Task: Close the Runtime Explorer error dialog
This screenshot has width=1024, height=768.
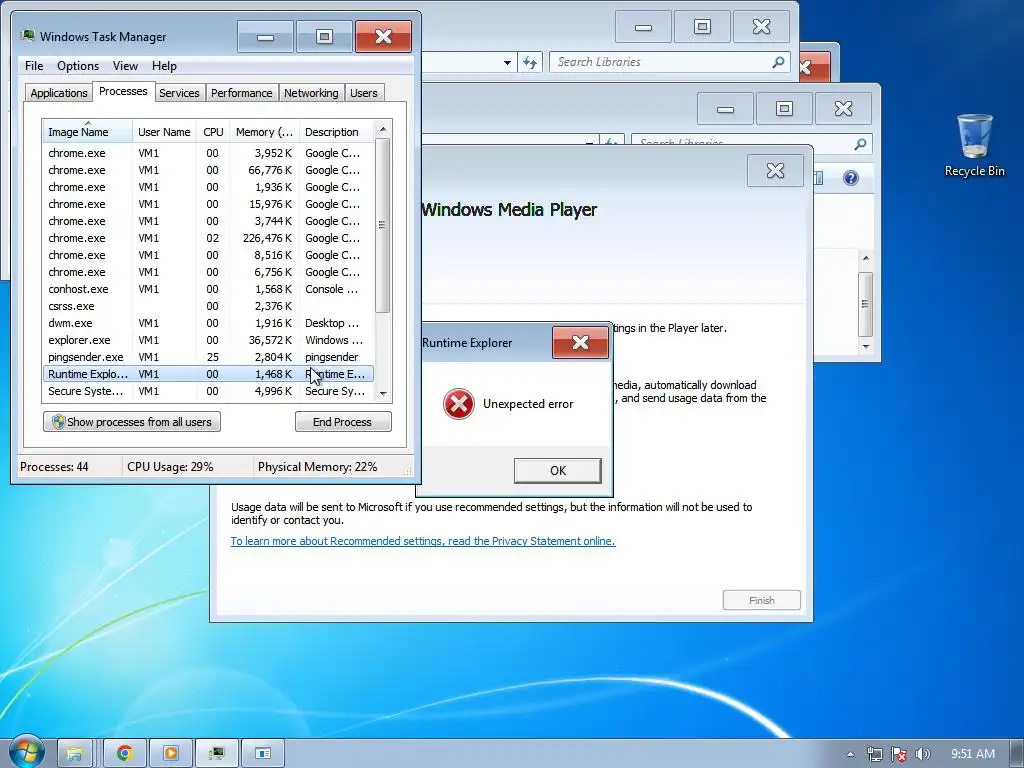Action: [x=580, y=343]
